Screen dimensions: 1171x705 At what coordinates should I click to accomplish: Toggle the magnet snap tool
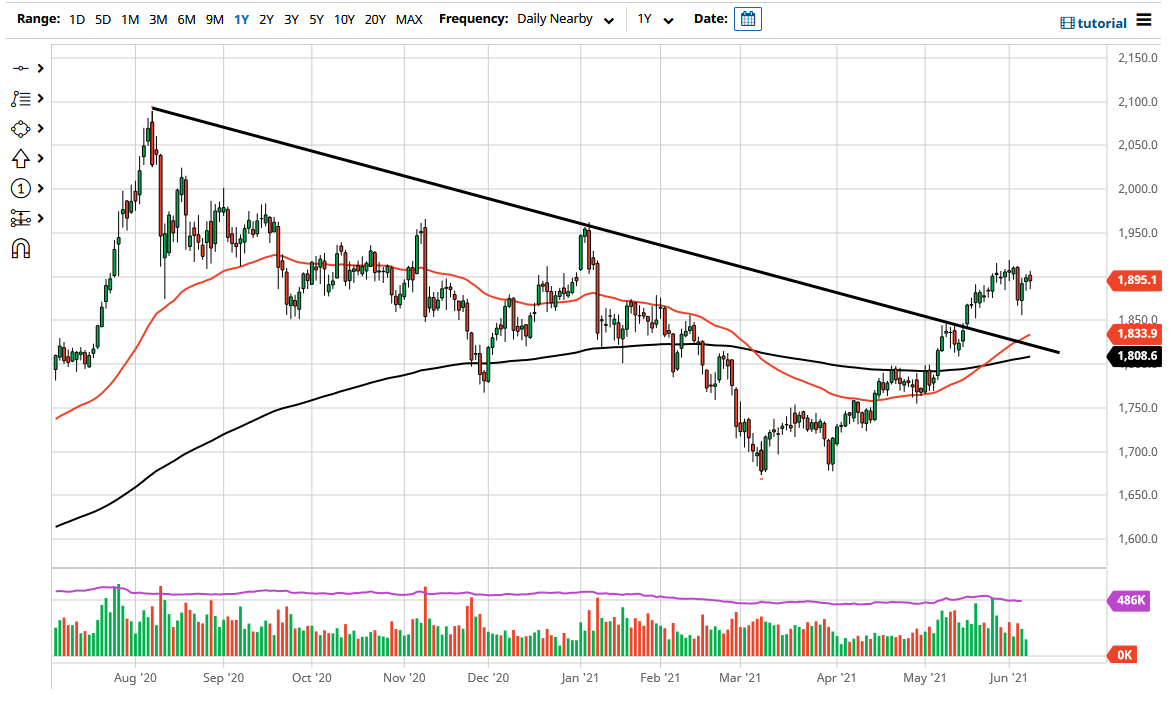click(20, 248)
